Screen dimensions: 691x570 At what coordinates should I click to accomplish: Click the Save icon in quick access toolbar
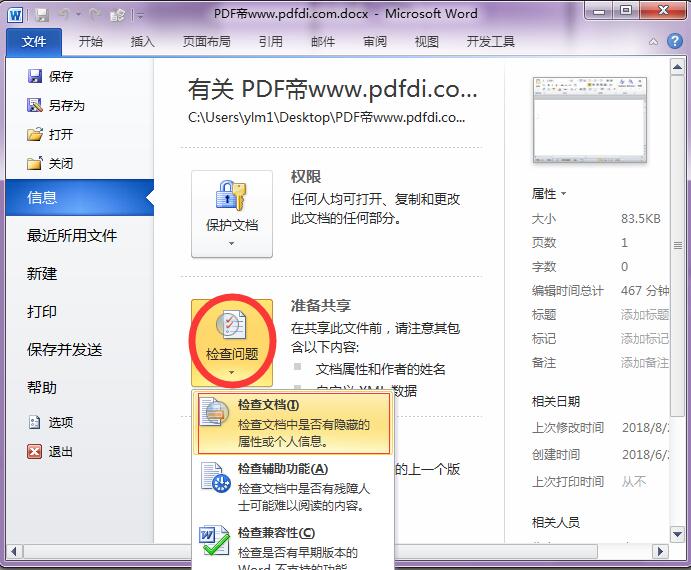42,15
